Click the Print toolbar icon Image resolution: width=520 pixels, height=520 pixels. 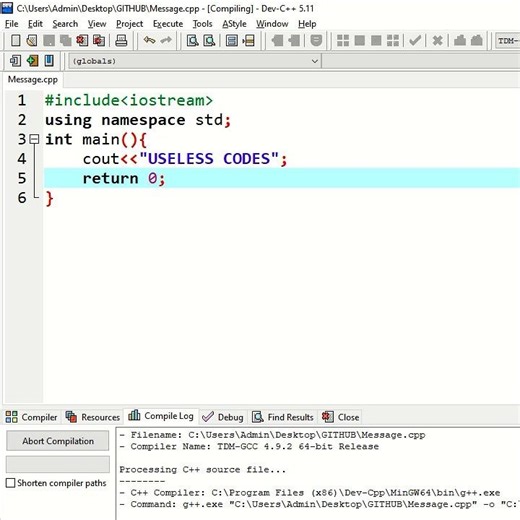121,41
